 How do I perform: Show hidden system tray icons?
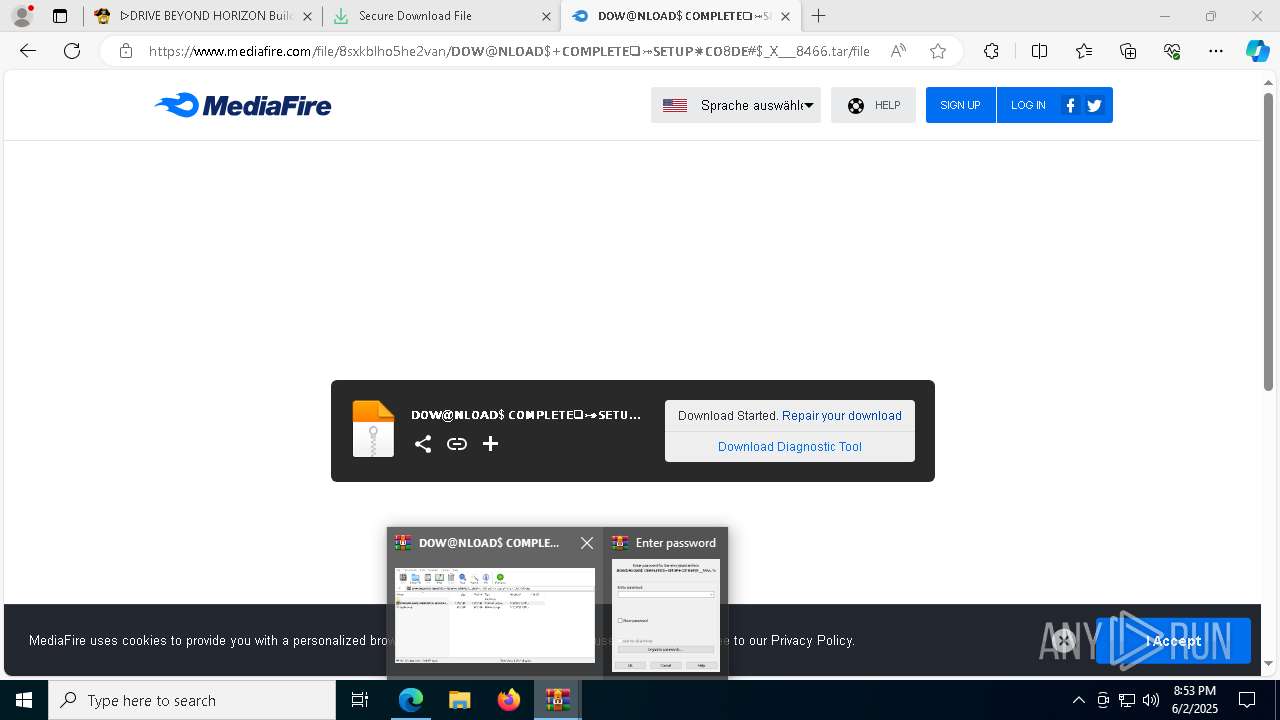(x=1078, y=700)
